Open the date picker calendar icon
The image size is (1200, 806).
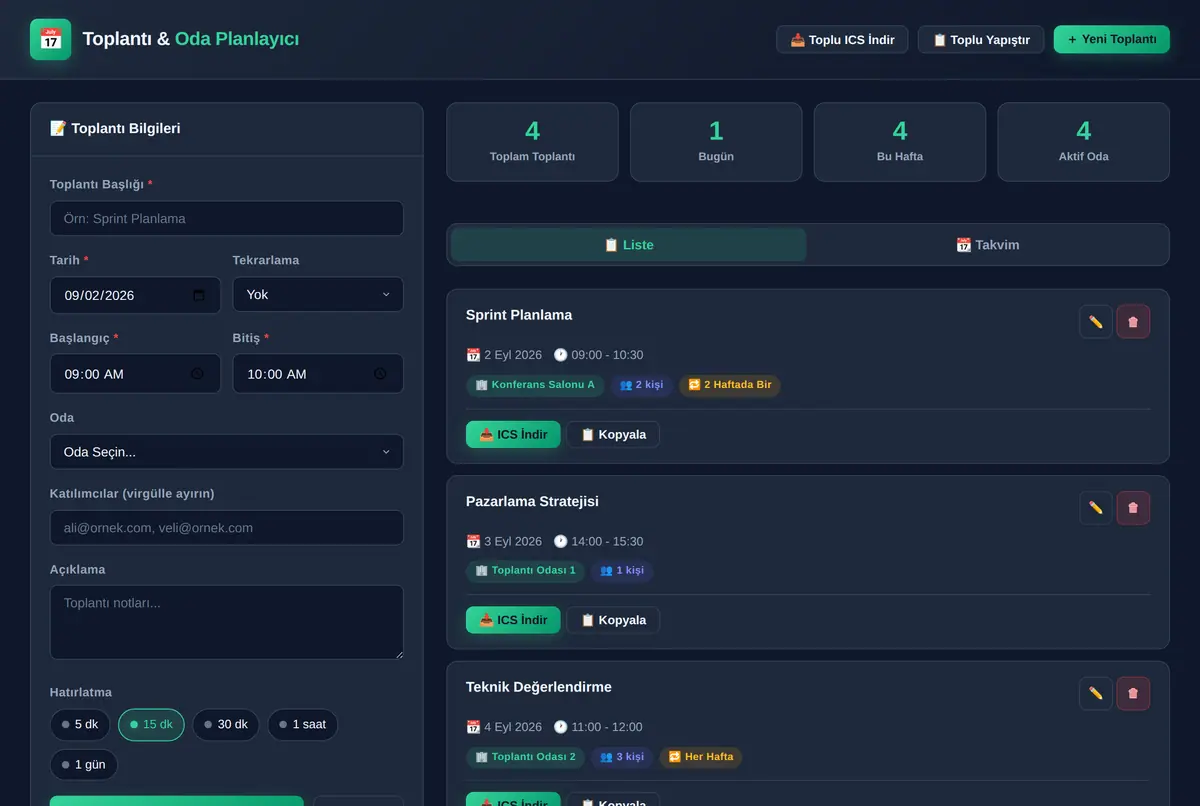click(199, 295)
